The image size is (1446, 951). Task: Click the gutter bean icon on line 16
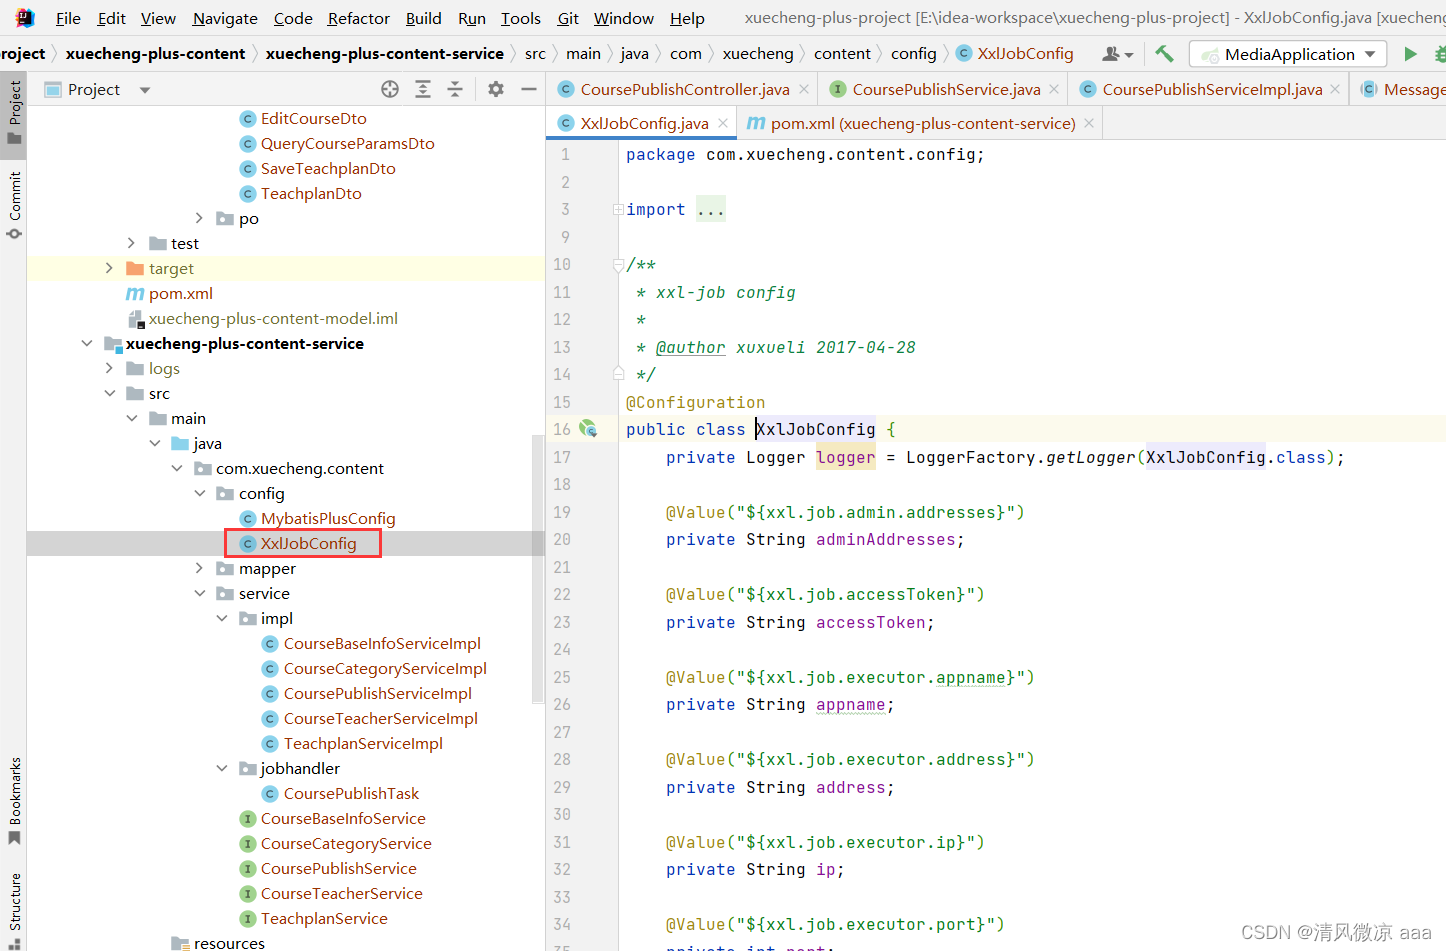click(588, 428)
